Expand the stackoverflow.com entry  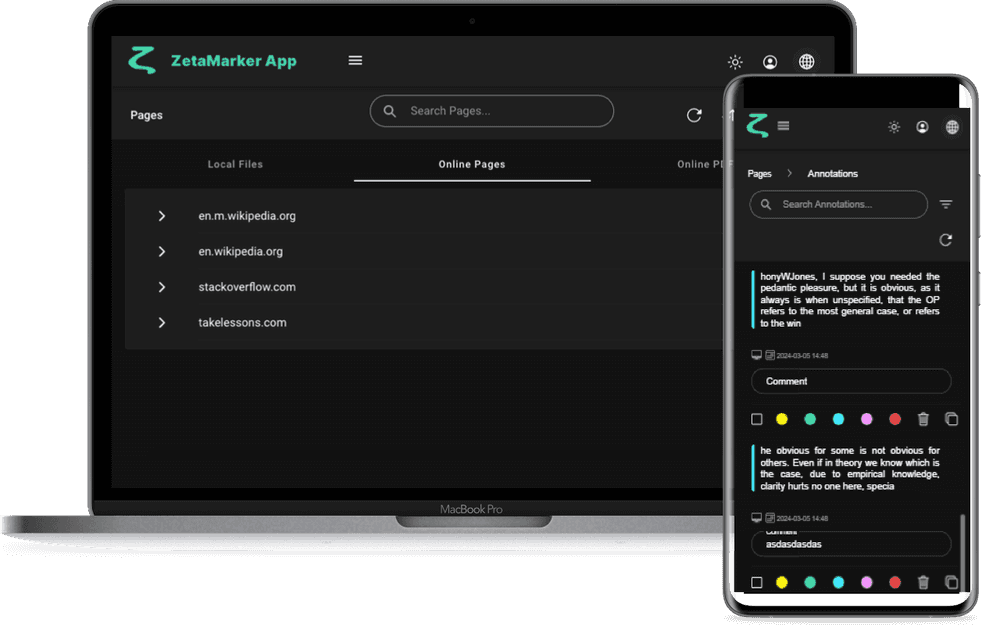coord(162,288)
